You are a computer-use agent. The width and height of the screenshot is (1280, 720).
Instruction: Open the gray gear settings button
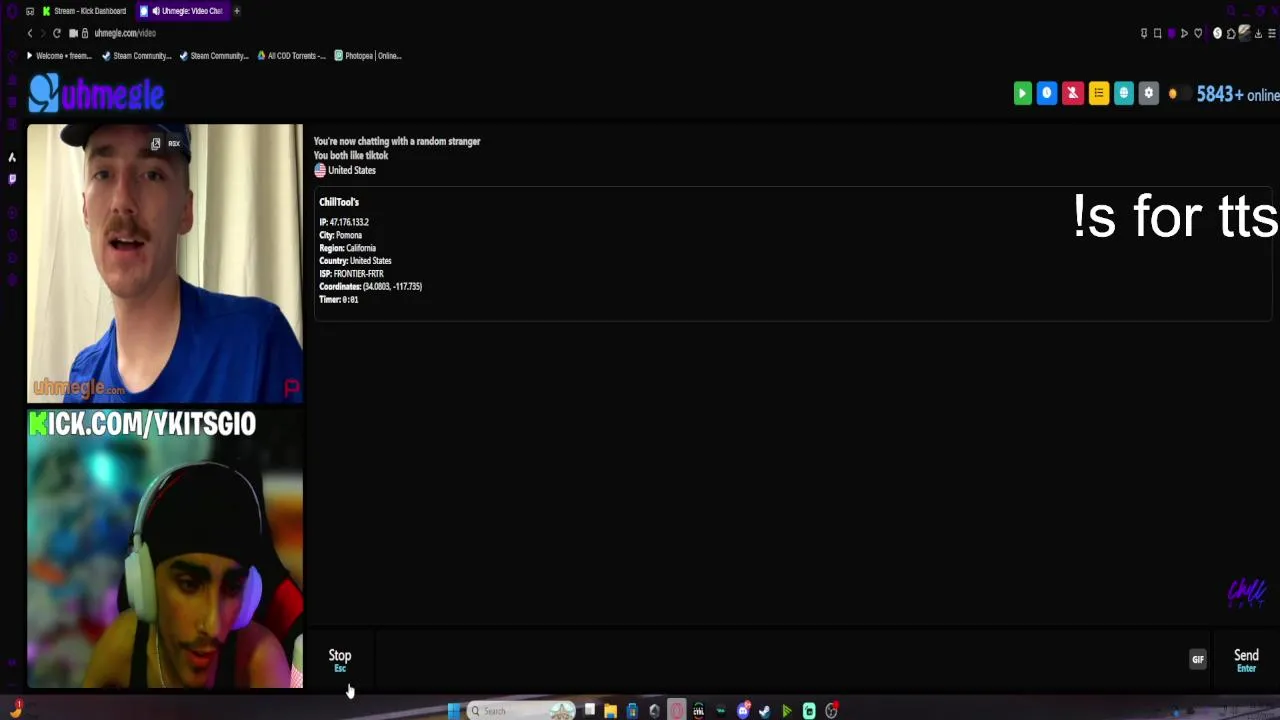pyautogui.click(x=1148, y=93)
